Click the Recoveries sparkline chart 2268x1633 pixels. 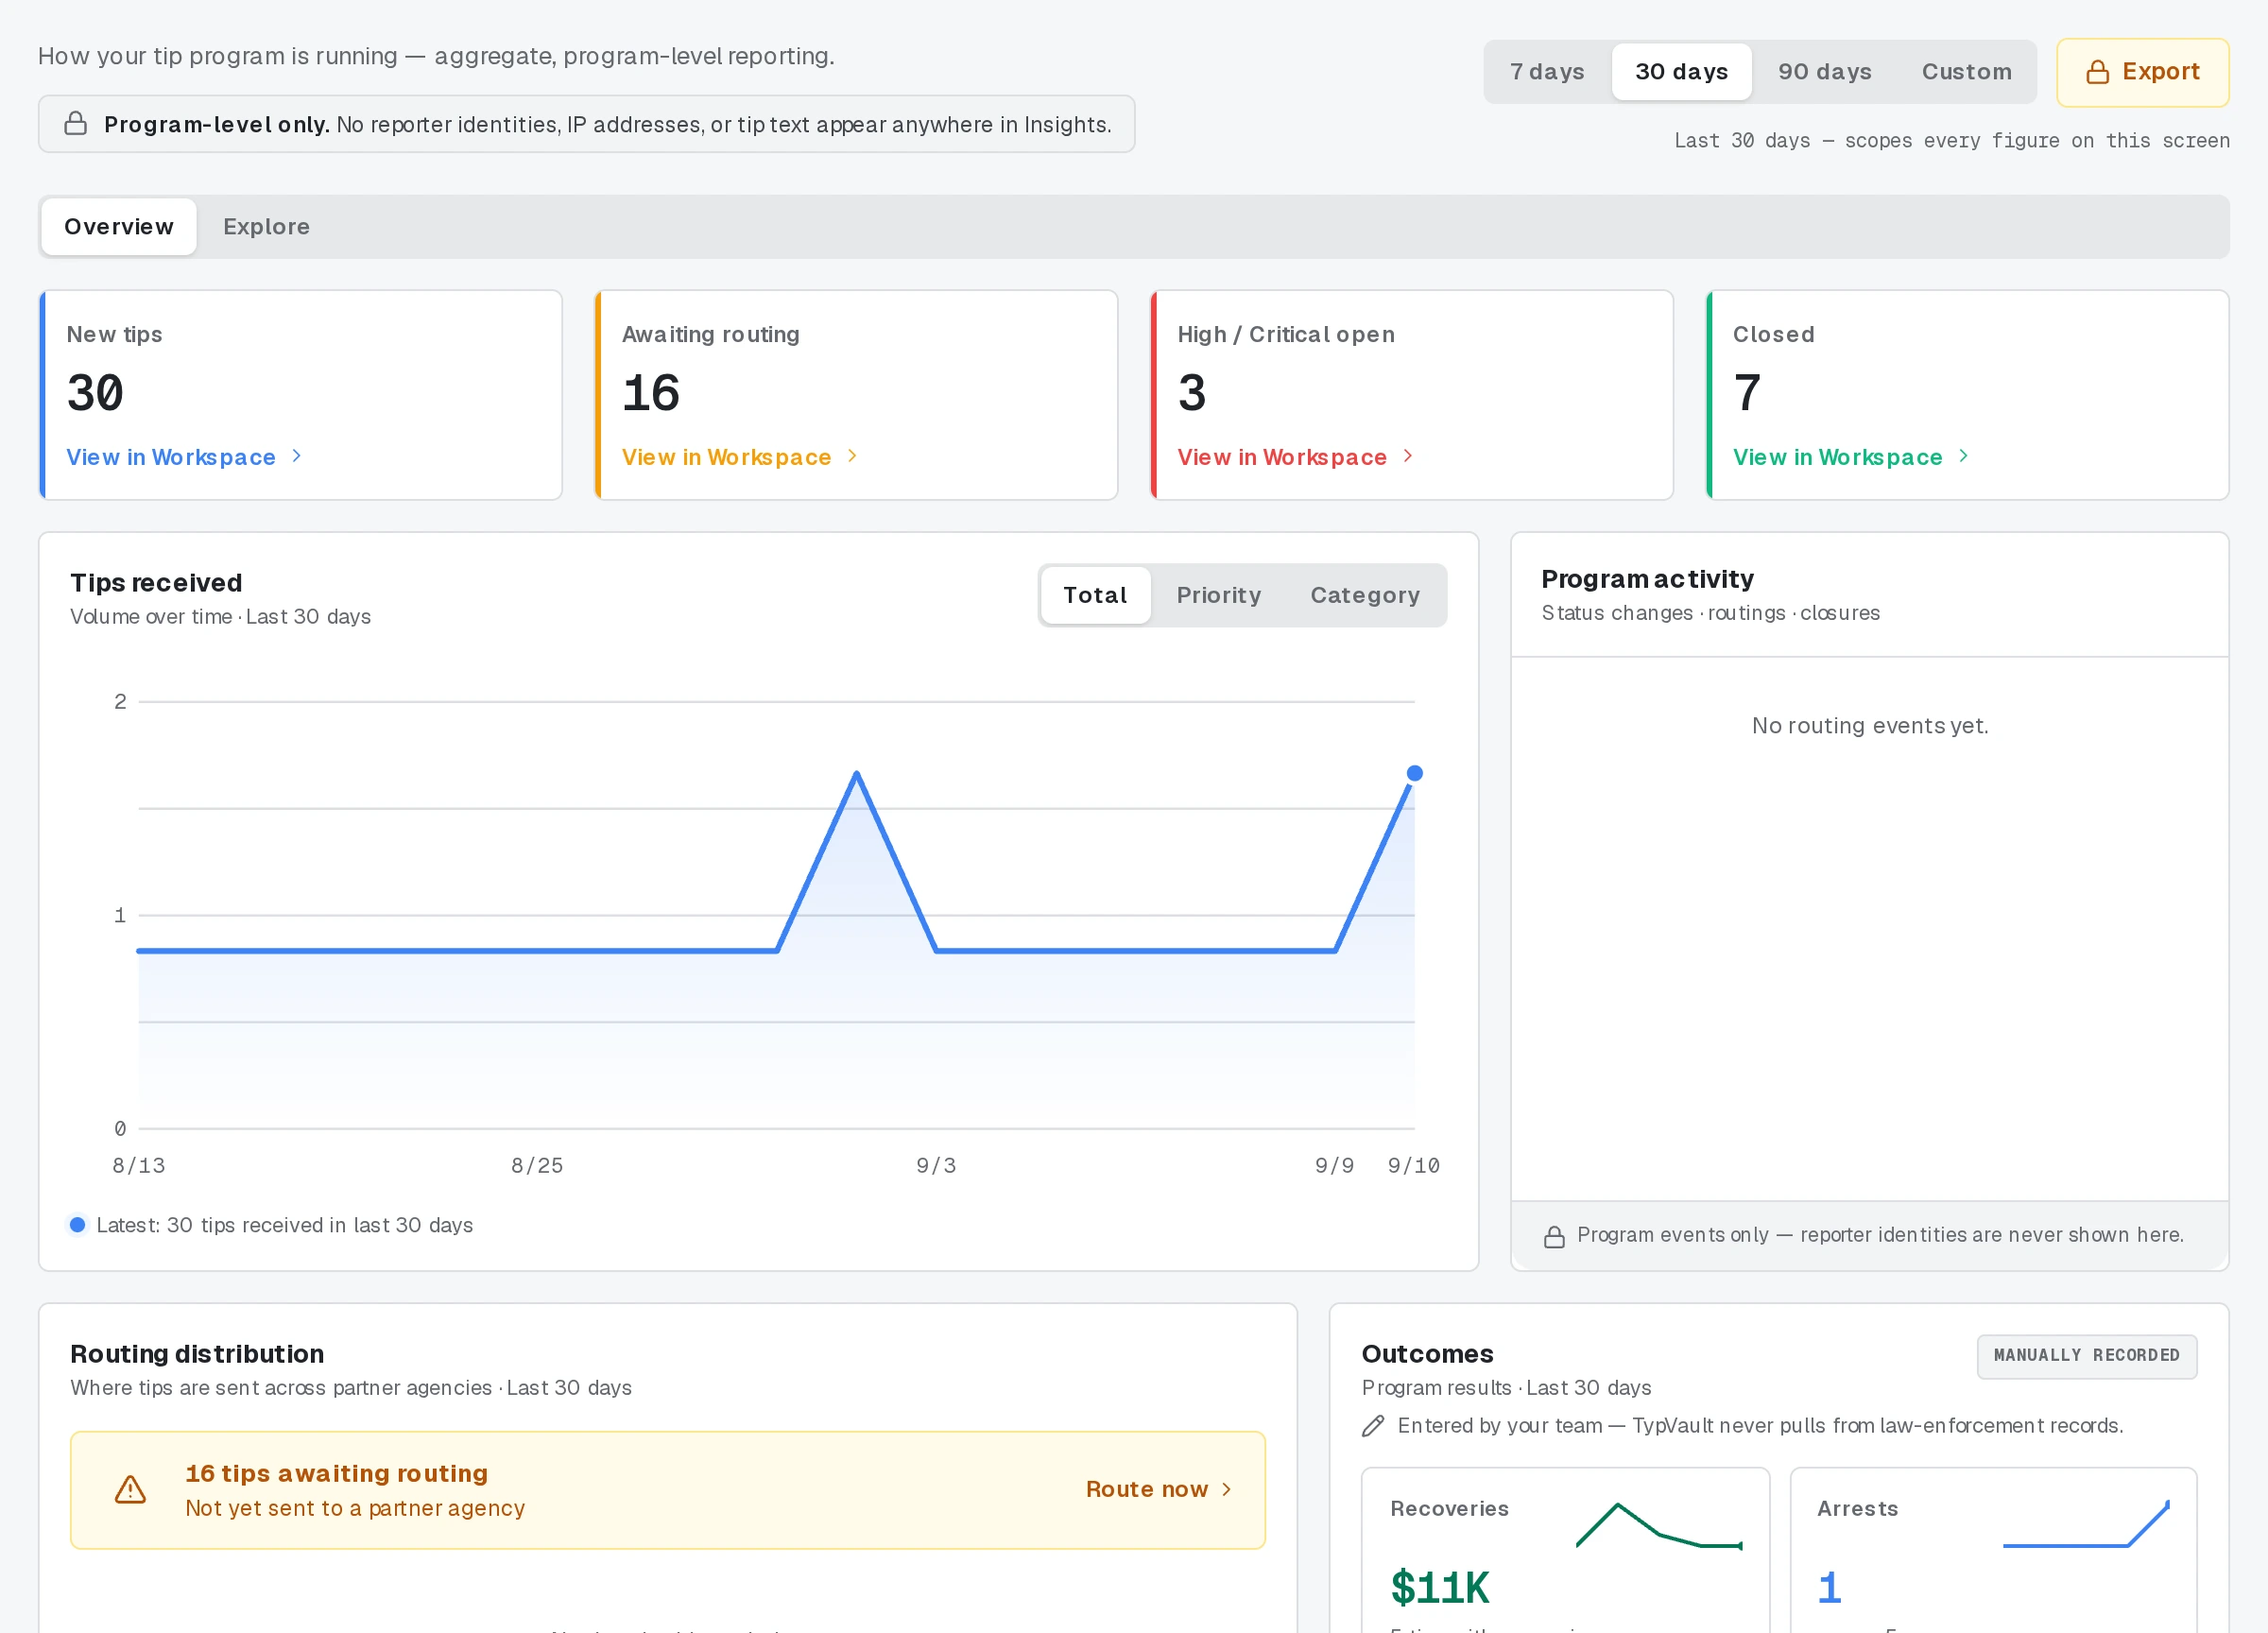(x=1660, y=1526)
